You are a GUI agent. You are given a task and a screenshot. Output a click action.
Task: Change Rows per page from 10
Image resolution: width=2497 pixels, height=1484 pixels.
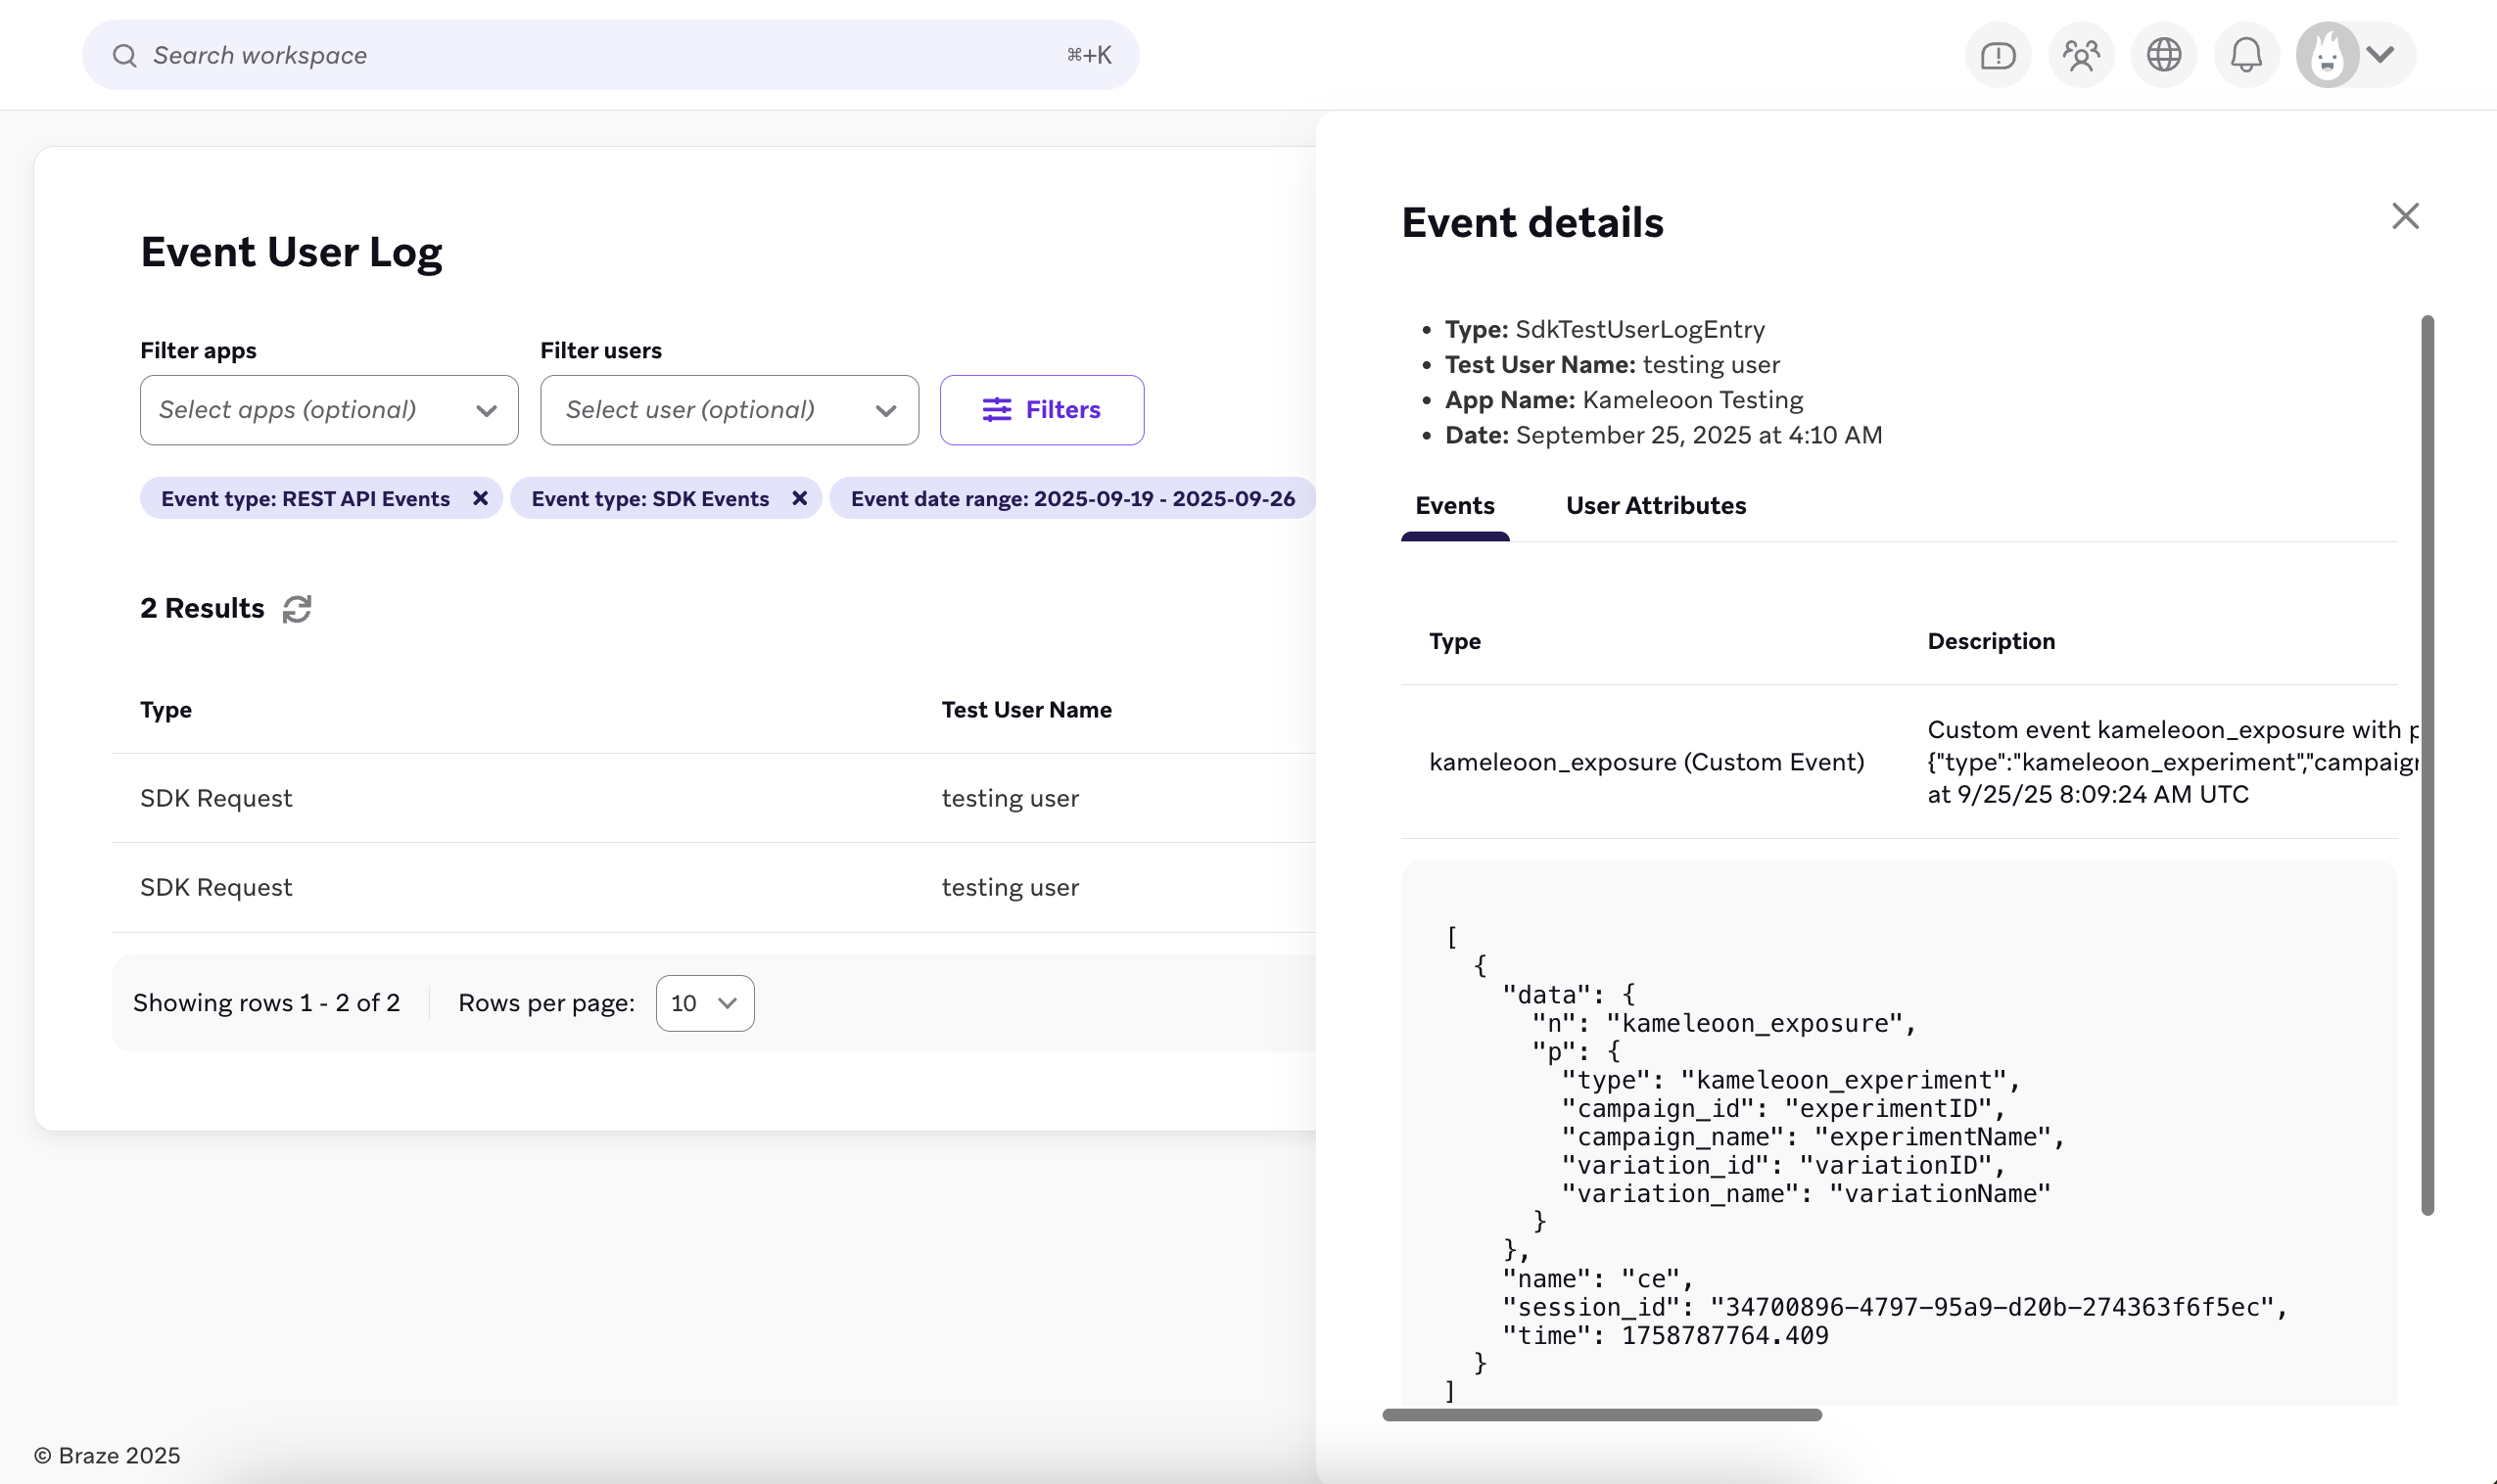703,1002
